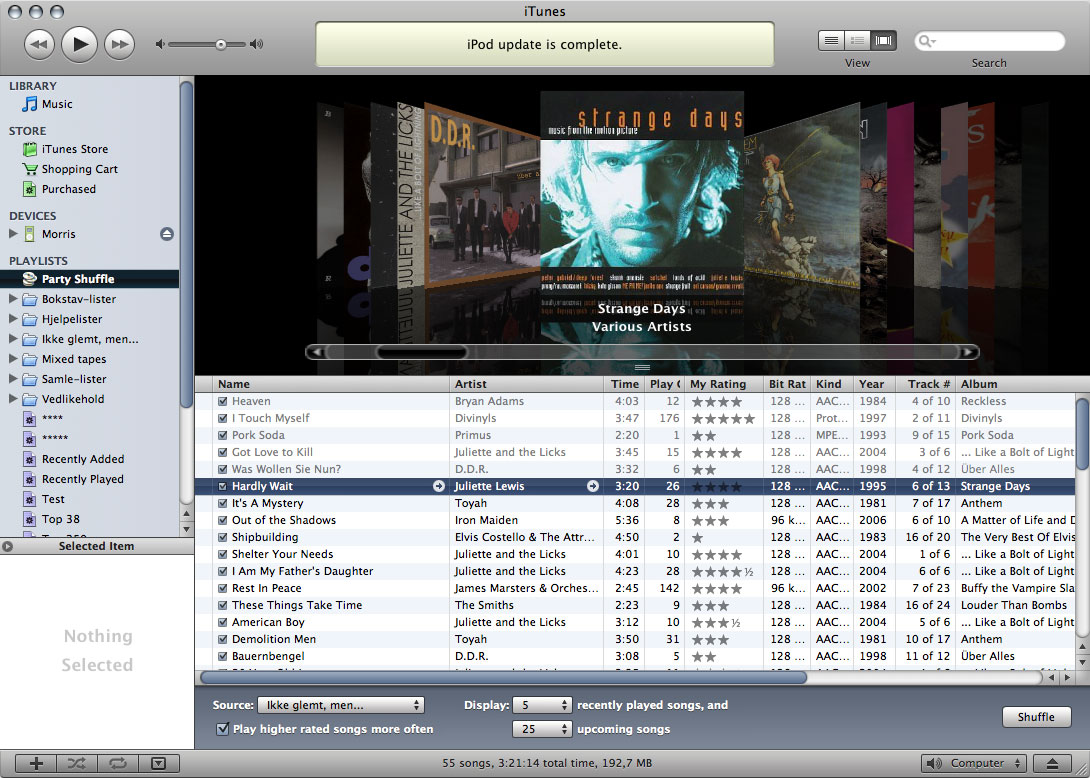Image resolution: width=1090 pixels, height=778 pixels.
Task: Uncheck It's A Mystery checkbox
Action: point(222,503)
